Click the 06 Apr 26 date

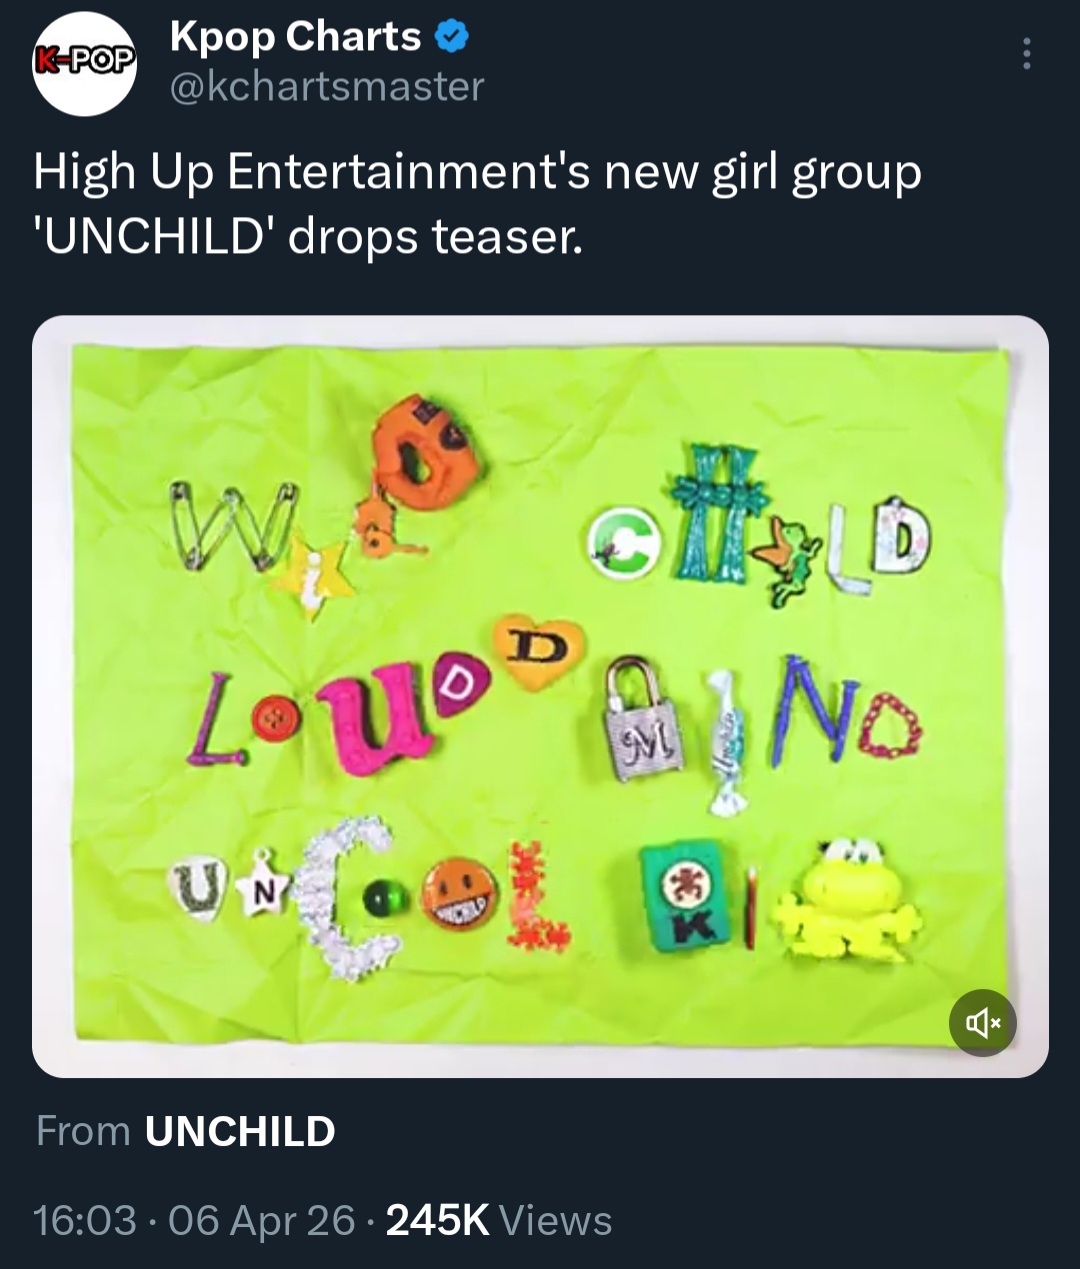coord(262,1221)
